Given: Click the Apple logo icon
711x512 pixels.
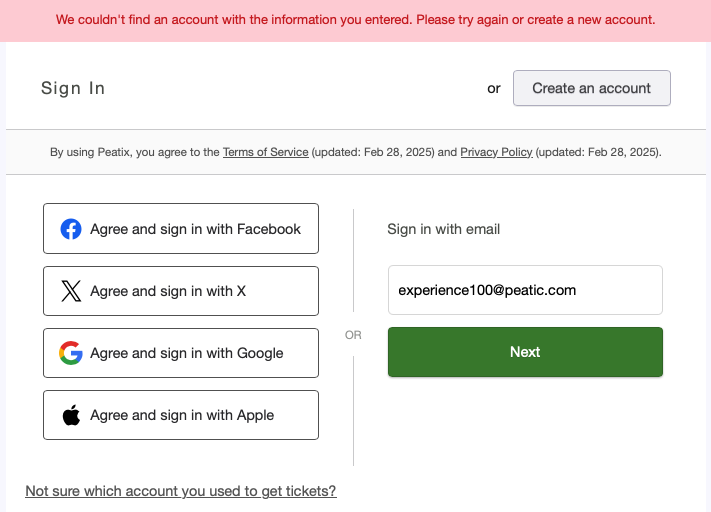Looking at the screenshot, I should coord(71,415).
